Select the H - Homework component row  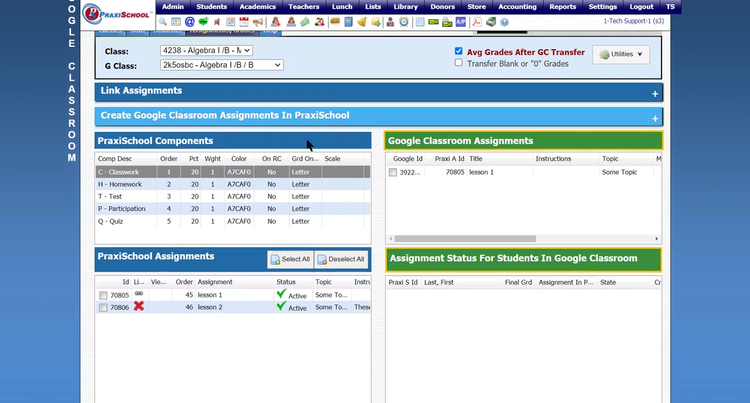point(233,184)
